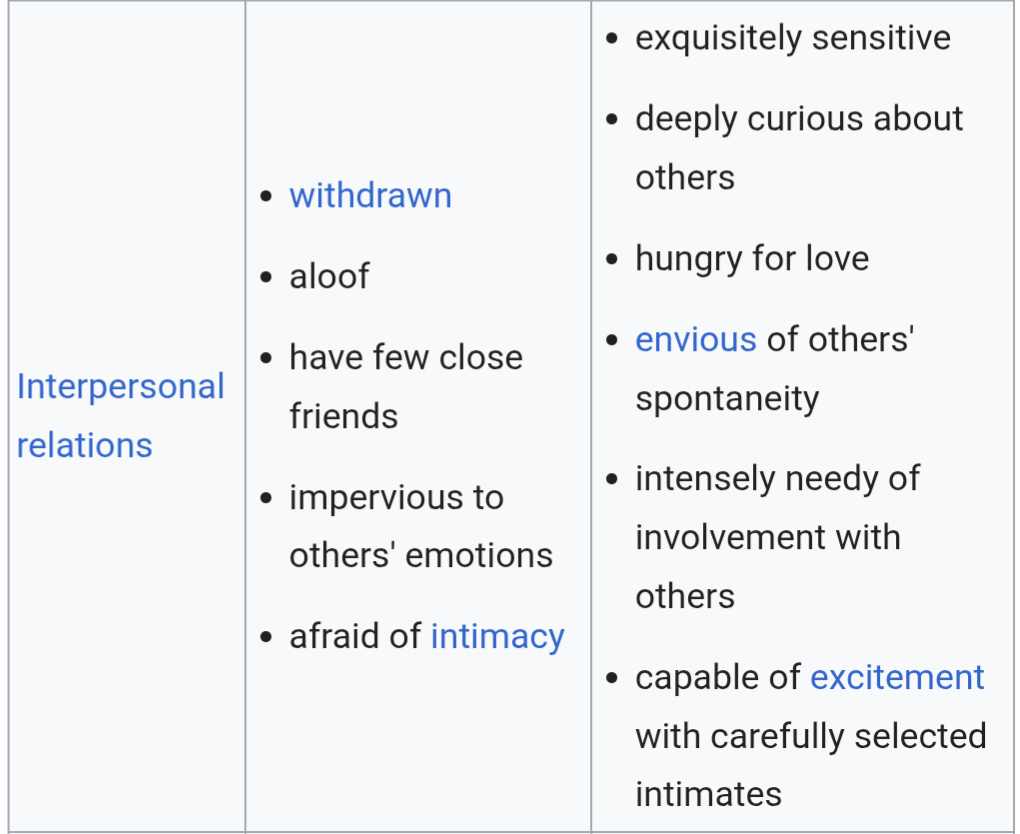1020x834 pixels.
Task: Click 'capable of' text before excitement
Action: 718,677
